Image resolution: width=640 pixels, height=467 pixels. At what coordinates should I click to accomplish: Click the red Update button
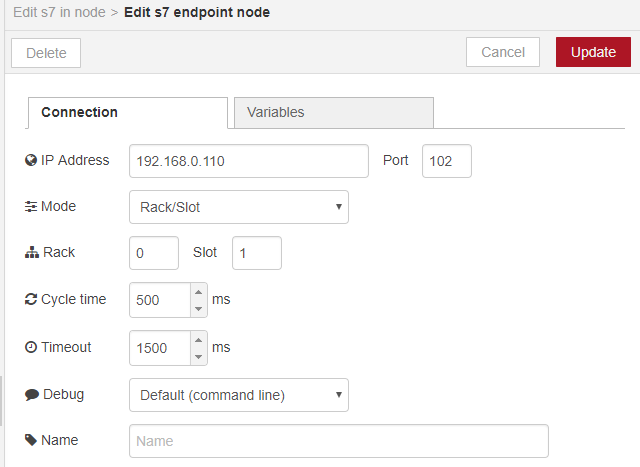point(593,52)
